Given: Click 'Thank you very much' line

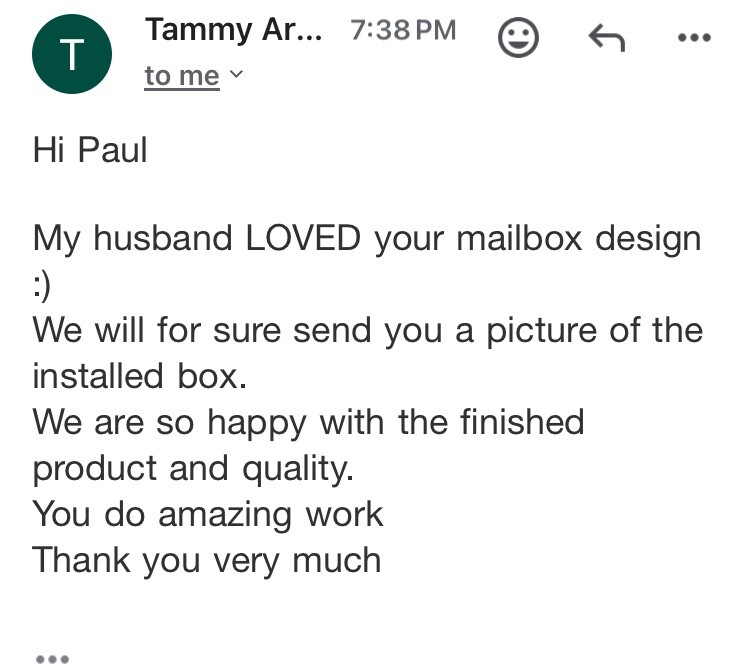Looking at the screenshot, I should click(x=207, y=559).
